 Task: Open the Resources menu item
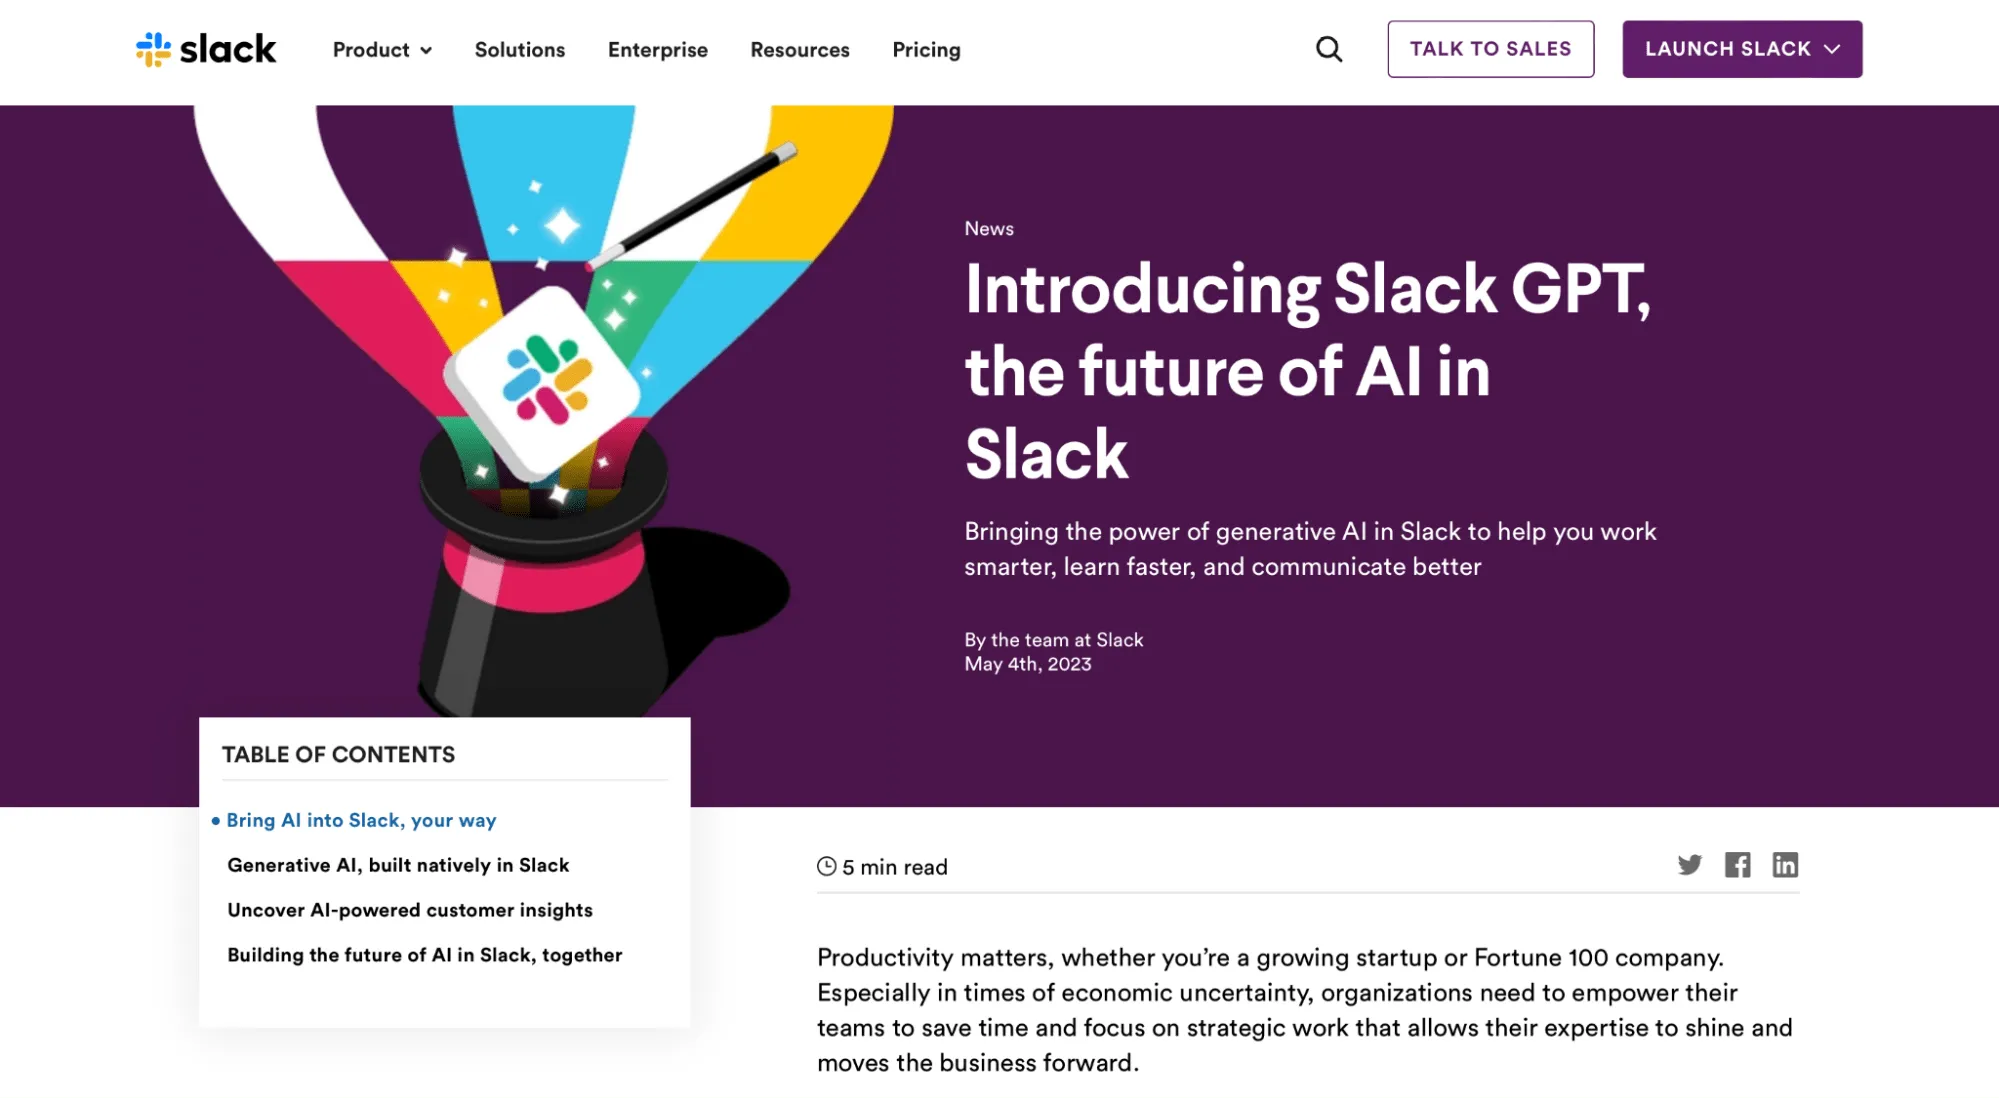(x=800, y=50)
